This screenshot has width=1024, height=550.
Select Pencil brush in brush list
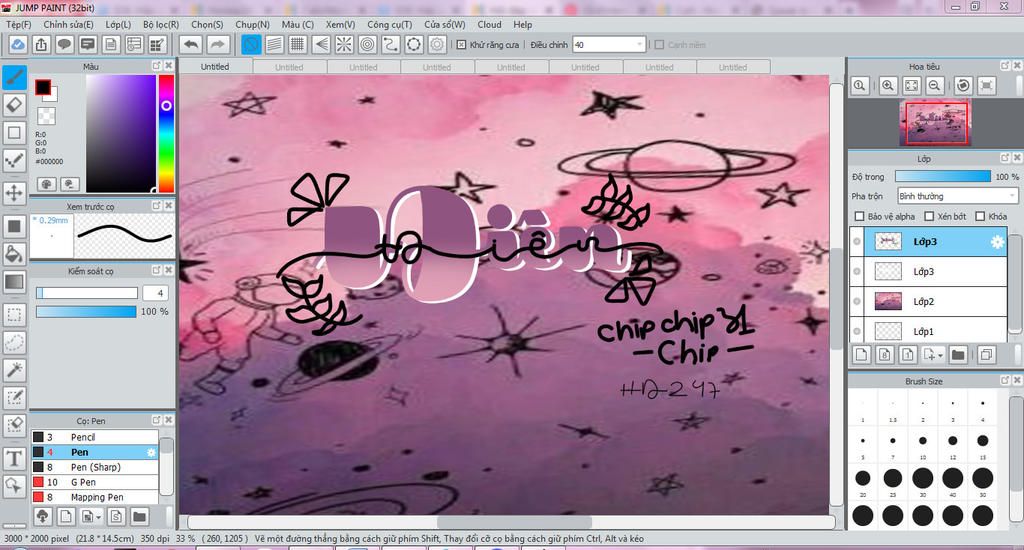[95, 437]
